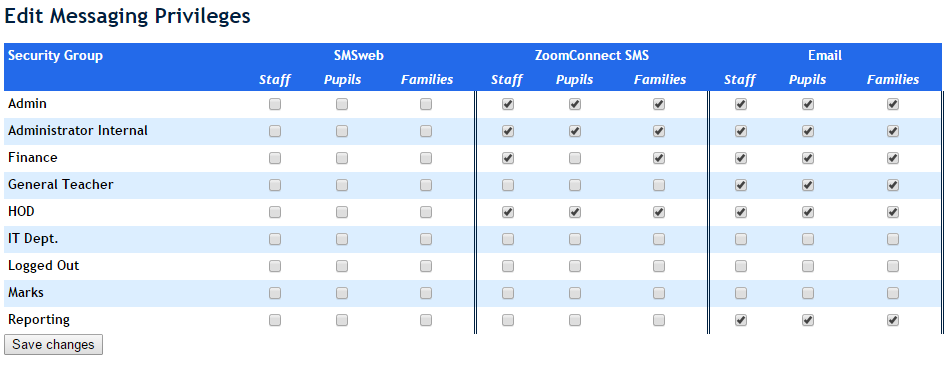
Task: Enable ZoomConnect SMS Staff for General Teacher
Action: click(x=508, y=185)
